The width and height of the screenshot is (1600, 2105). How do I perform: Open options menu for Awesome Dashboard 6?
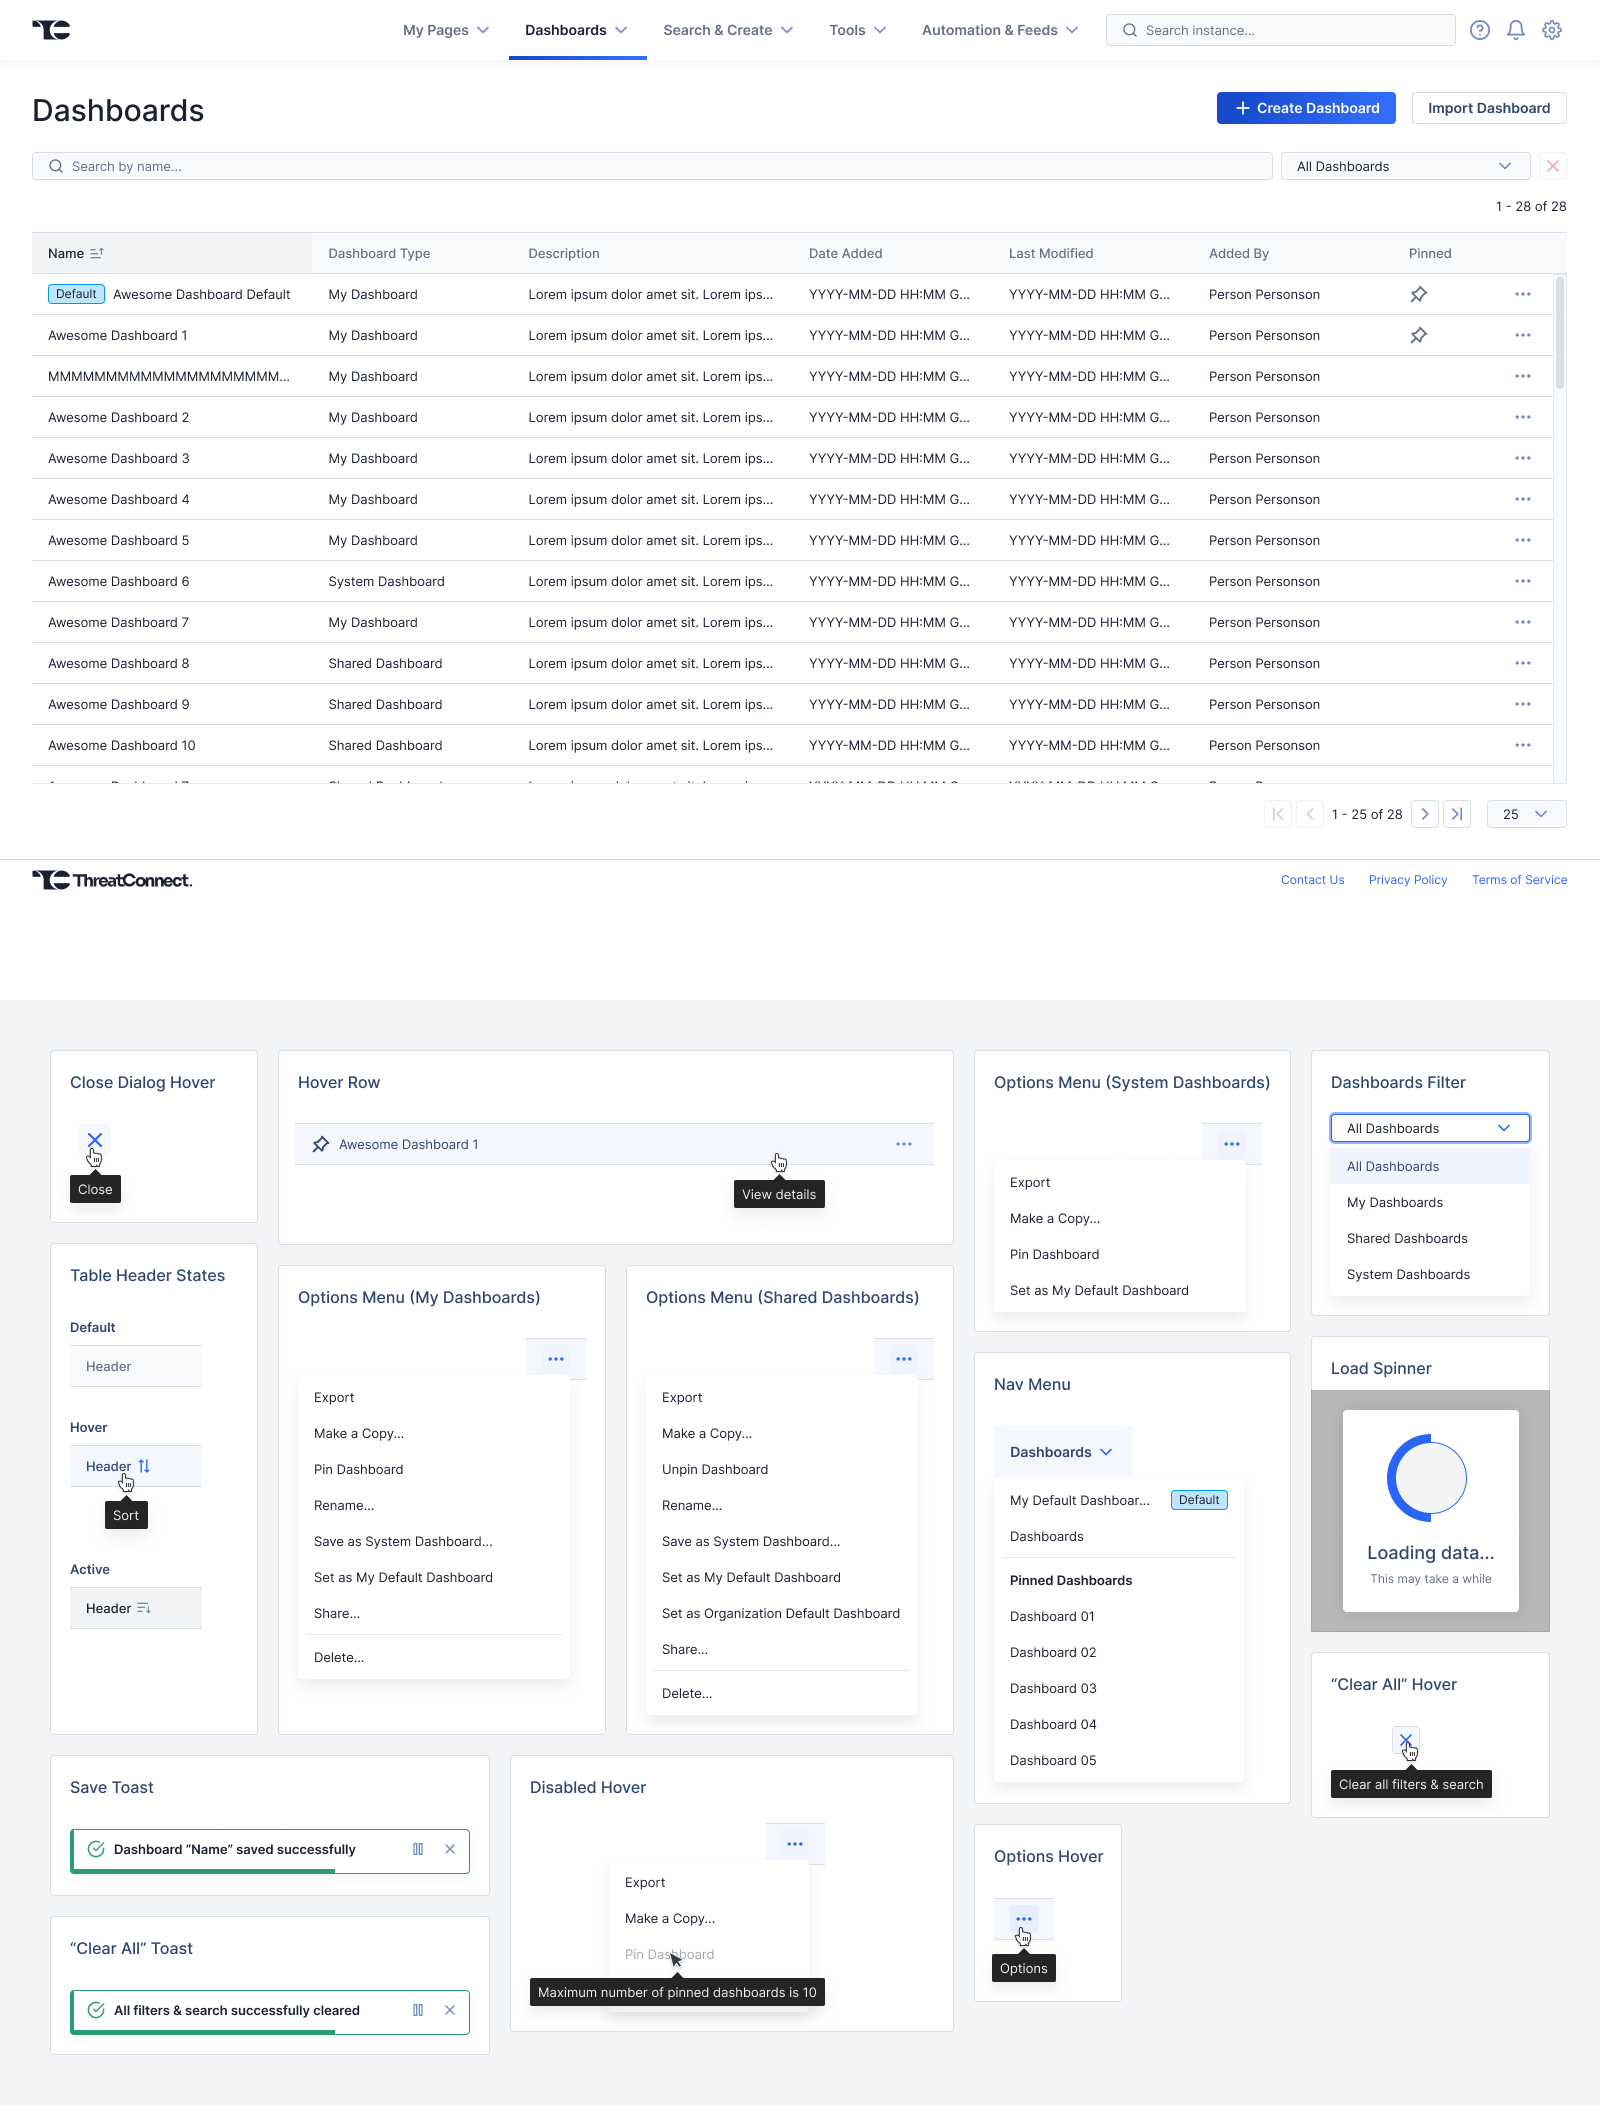coord(1522,581)
